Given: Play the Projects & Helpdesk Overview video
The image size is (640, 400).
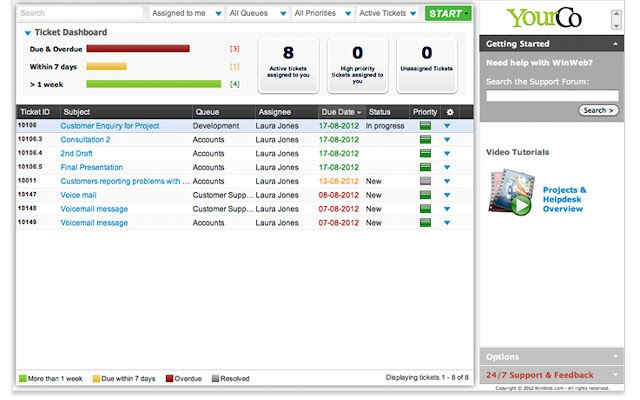Looking at the screenshot, I should [511, 193].
